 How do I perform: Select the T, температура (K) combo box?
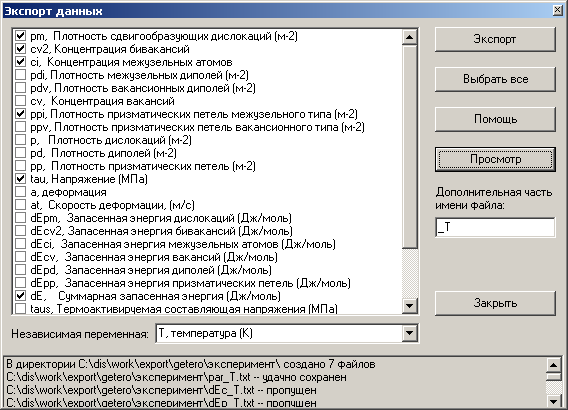pos(287,333)
